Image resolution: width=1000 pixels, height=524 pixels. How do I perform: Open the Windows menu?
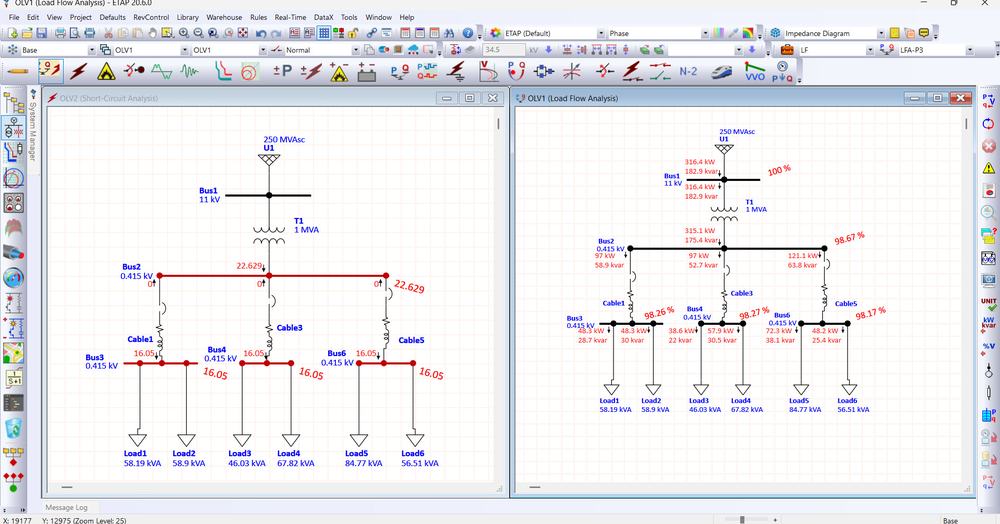[x=378, y=17]
